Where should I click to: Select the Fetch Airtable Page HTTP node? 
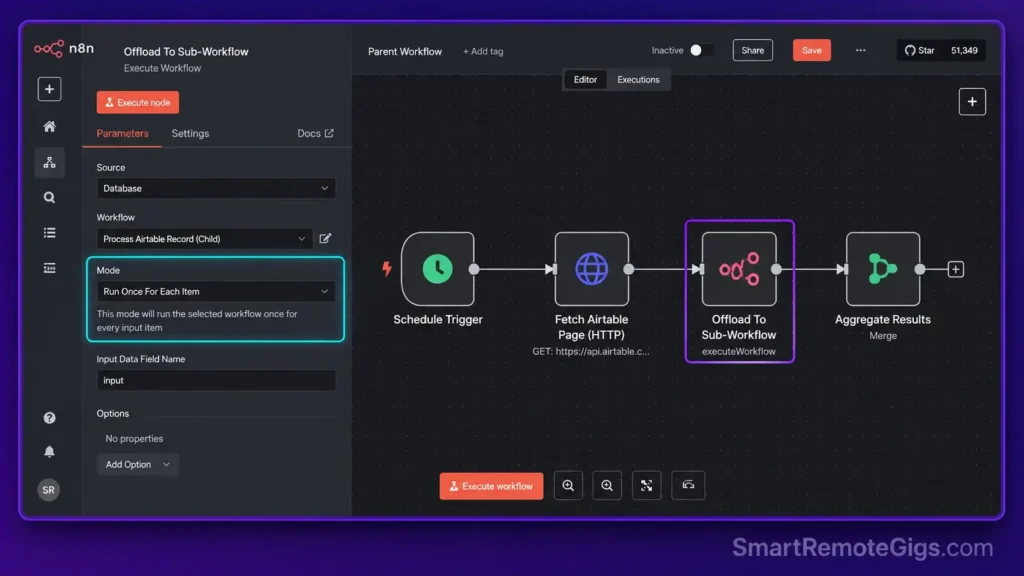click(592, 269)
